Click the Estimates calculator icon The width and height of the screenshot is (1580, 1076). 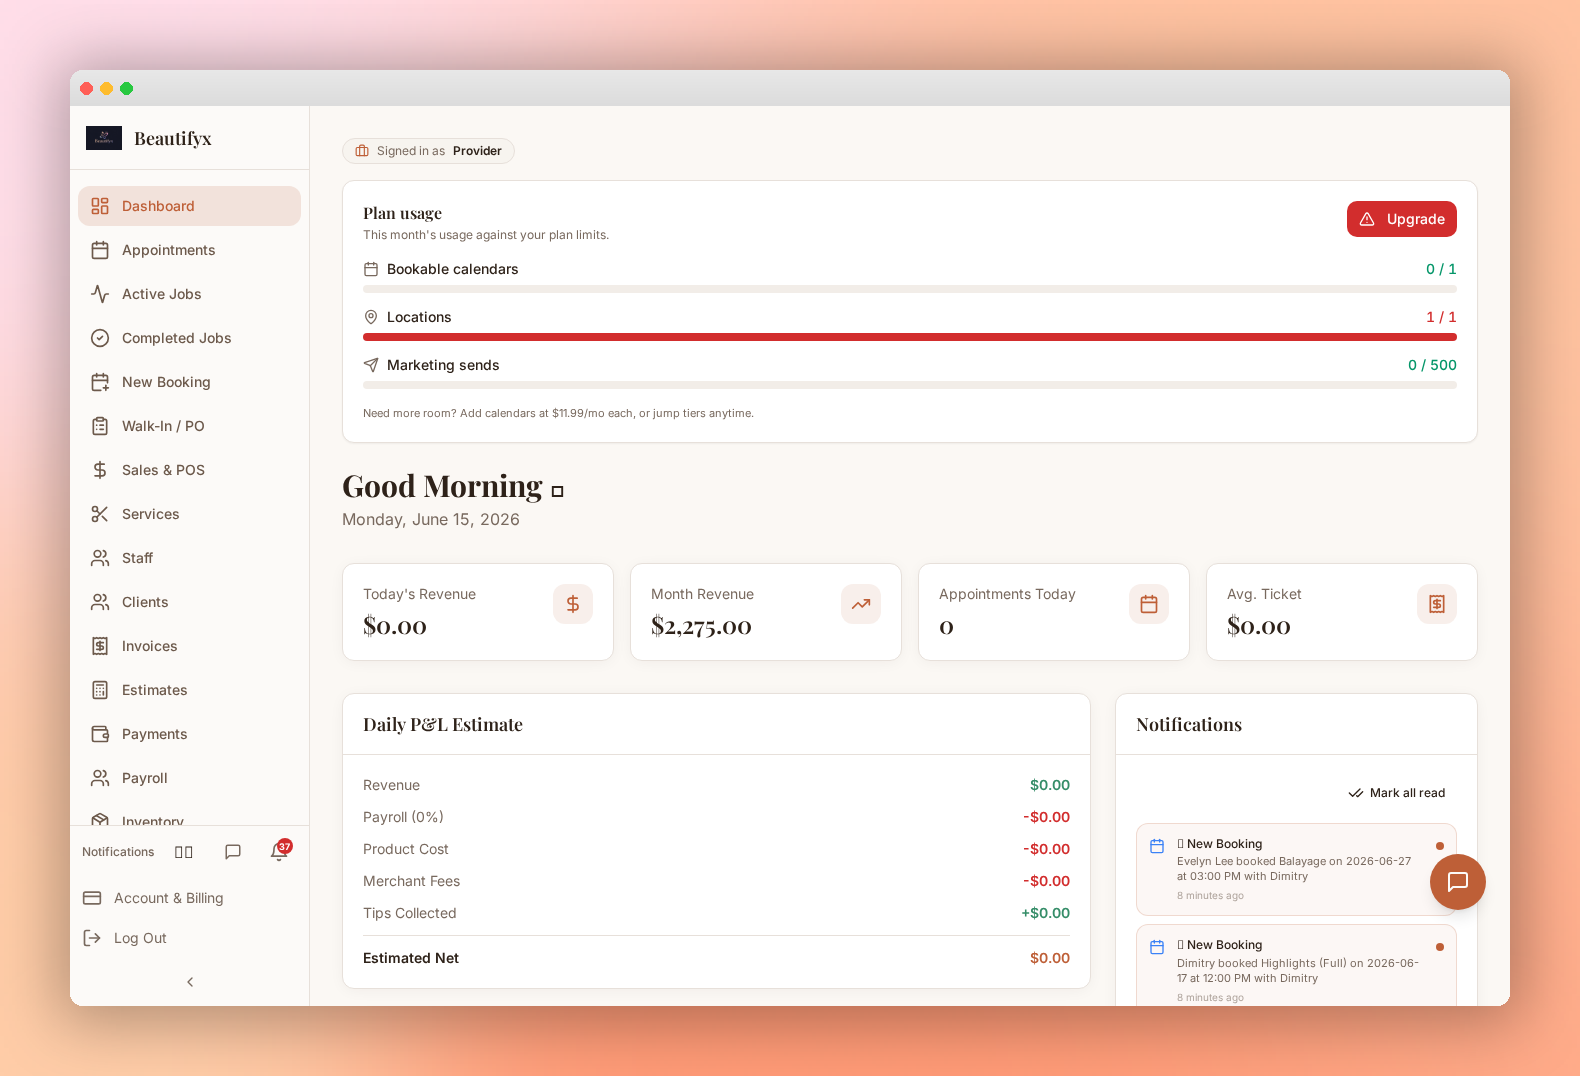(100, 690)
